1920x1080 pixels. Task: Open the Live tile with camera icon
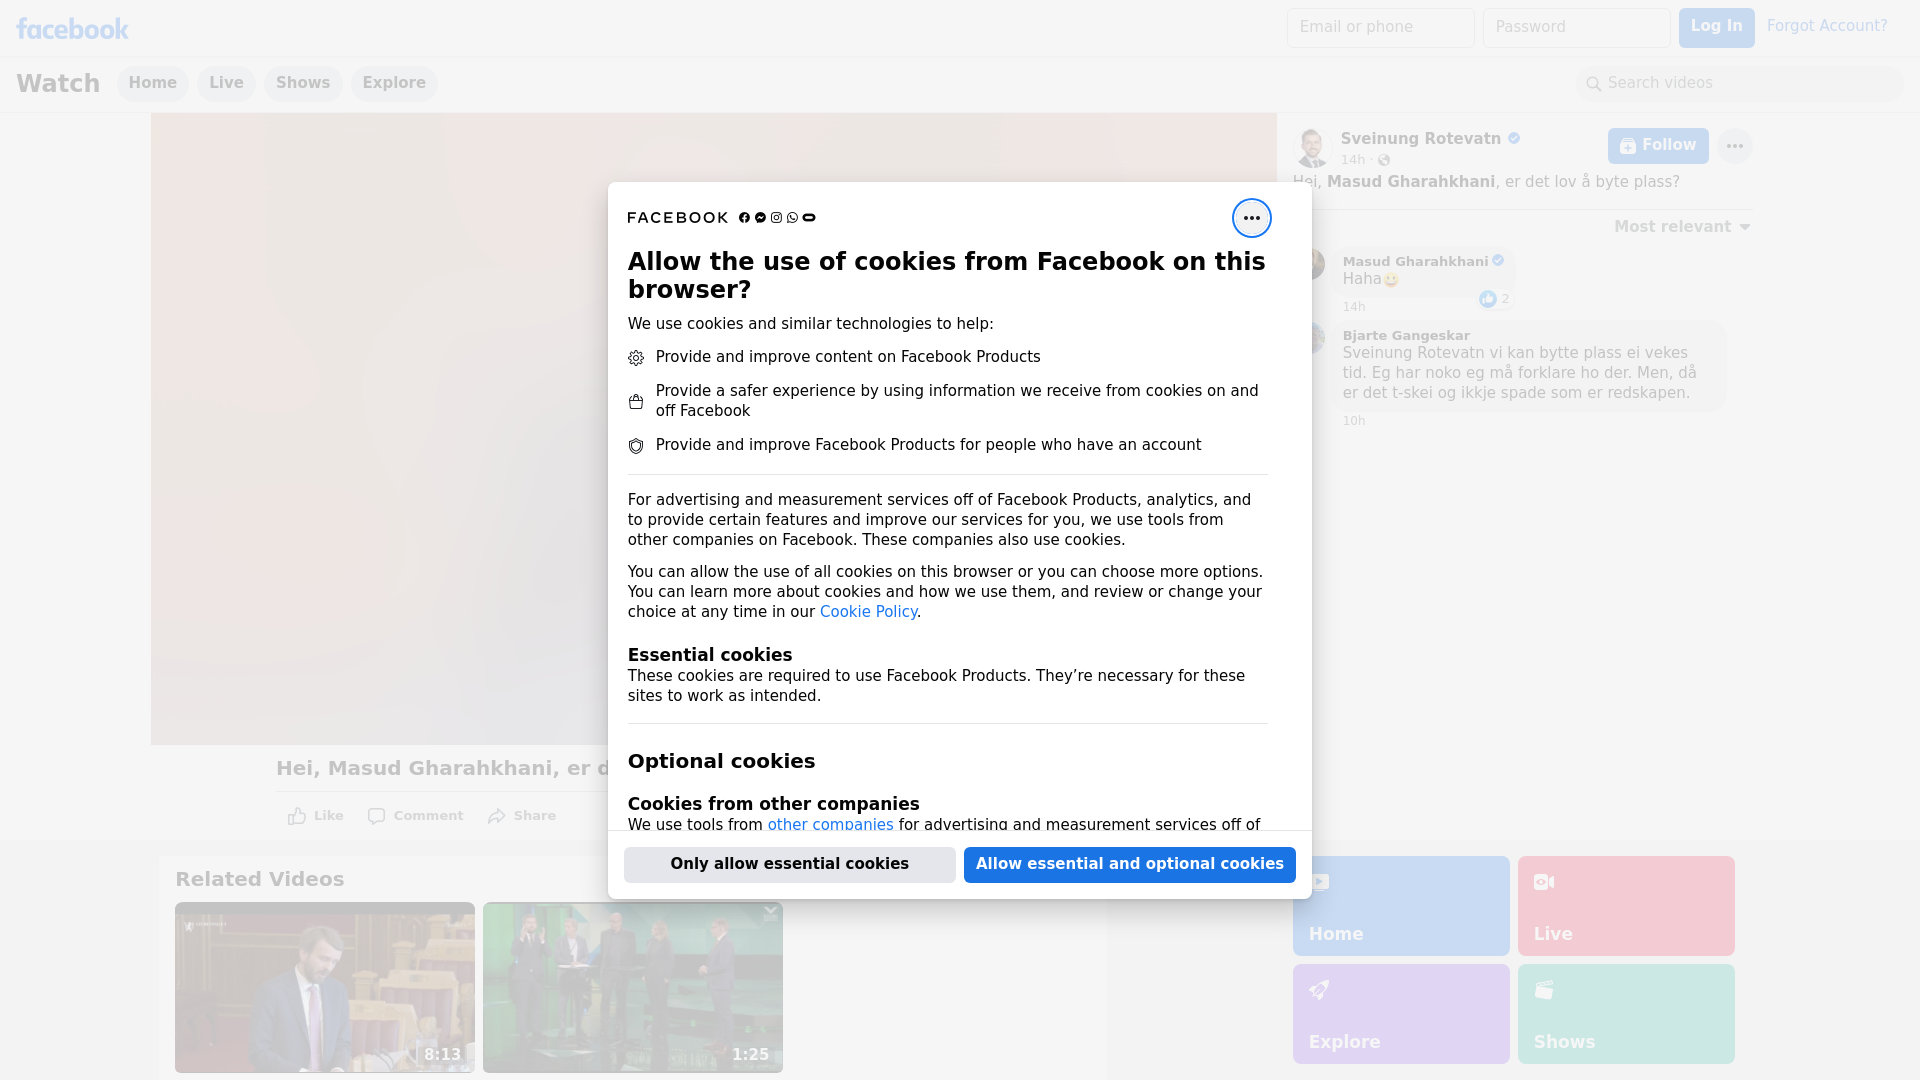click(x=1626, y=906)
